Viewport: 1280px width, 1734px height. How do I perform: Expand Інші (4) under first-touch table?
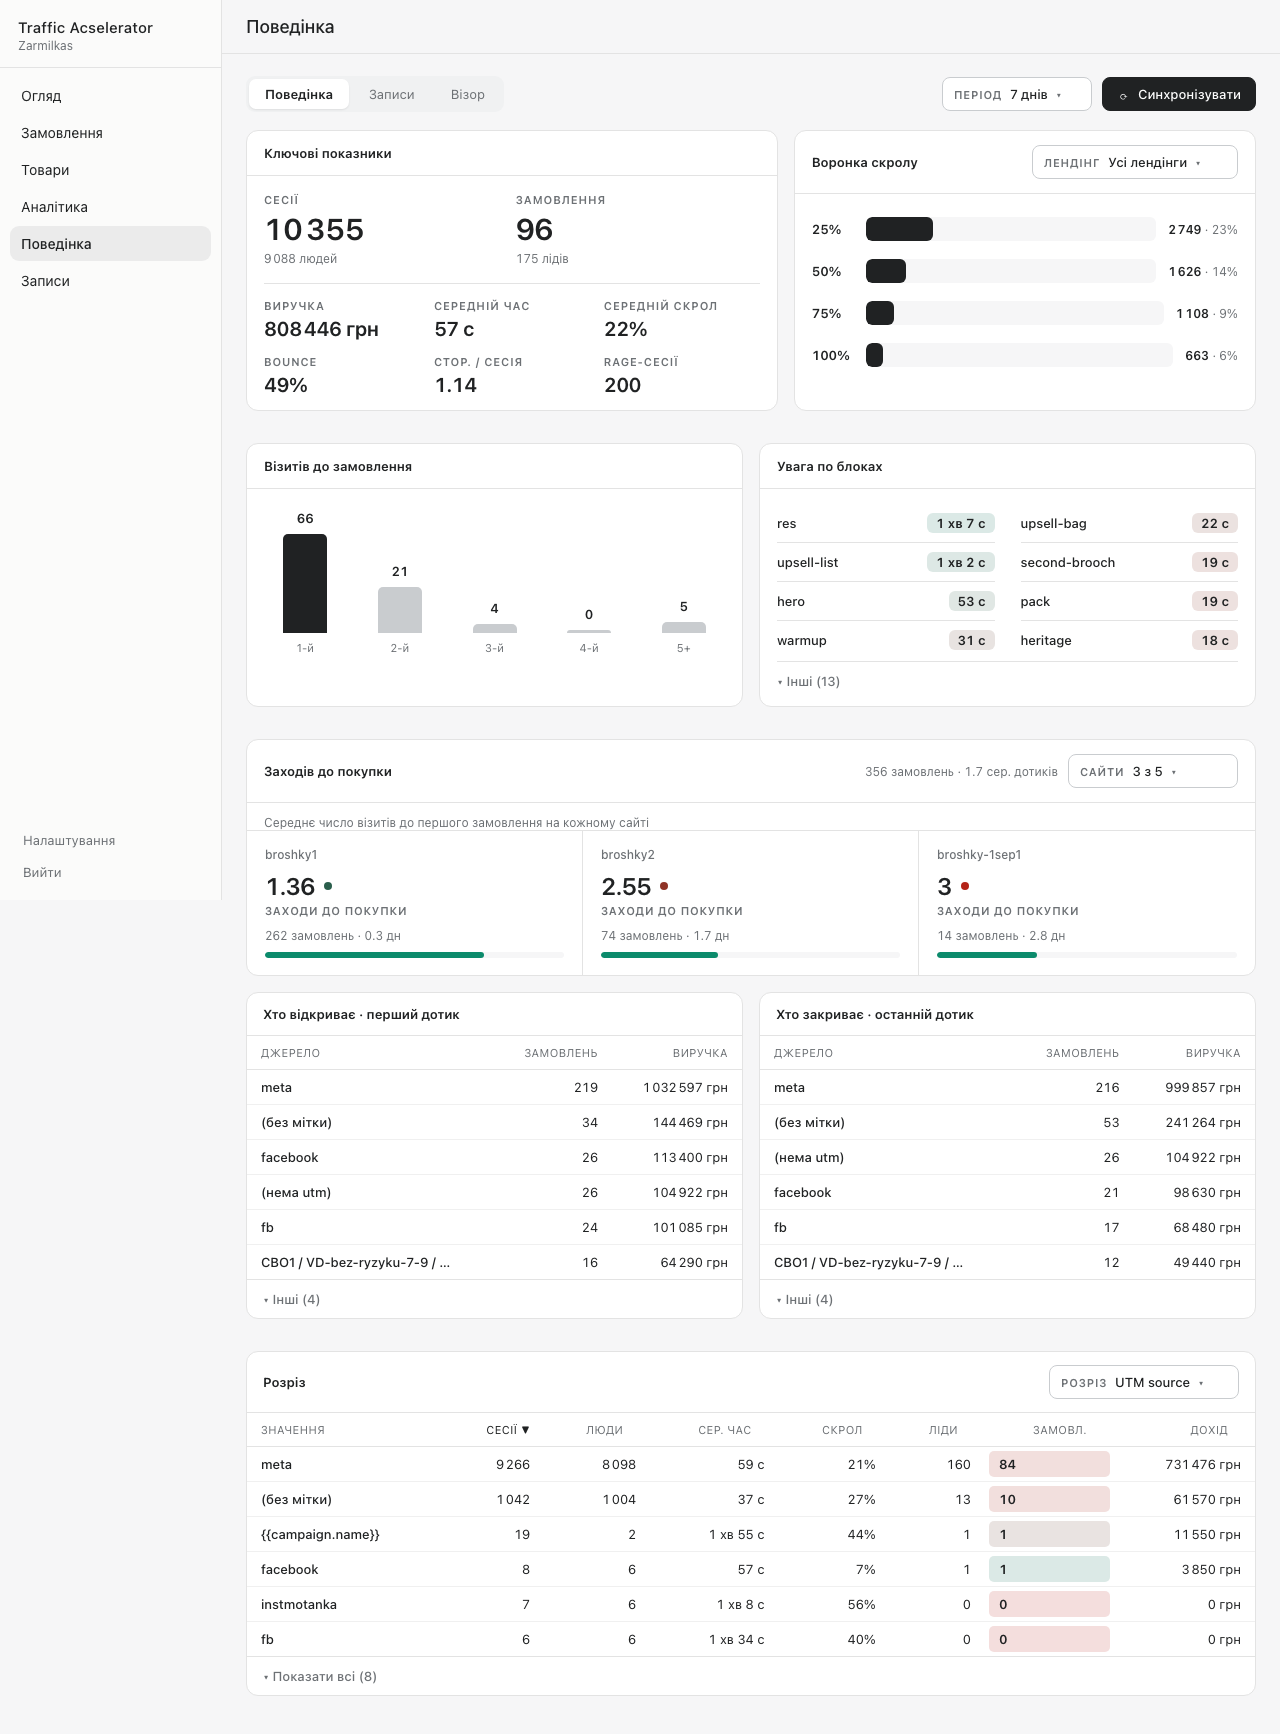click(291, 1299)
